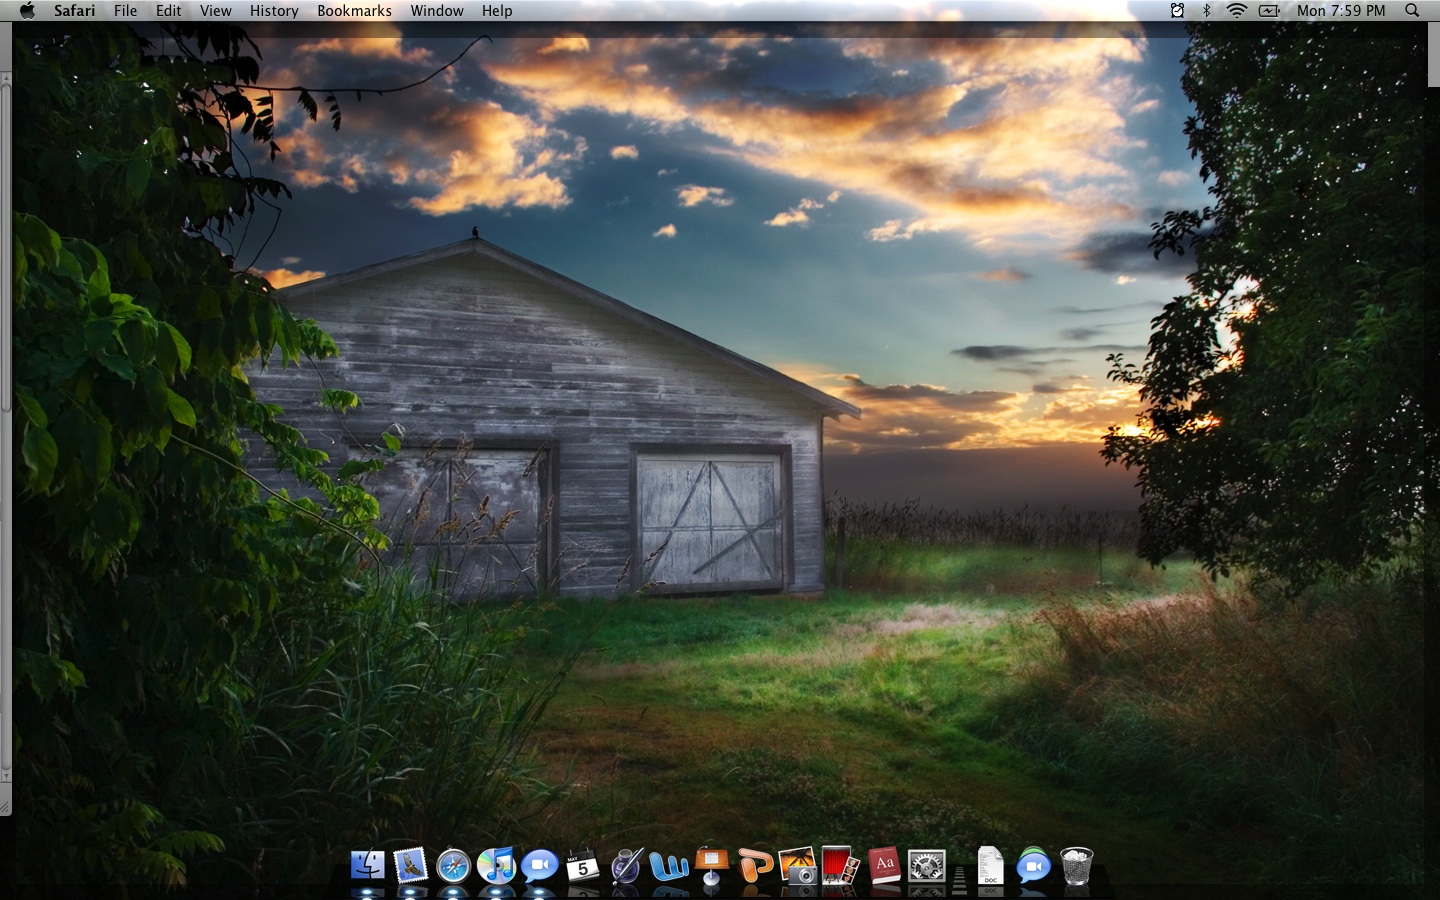
Task: Open the View menu
Action: tap(215, 10)
